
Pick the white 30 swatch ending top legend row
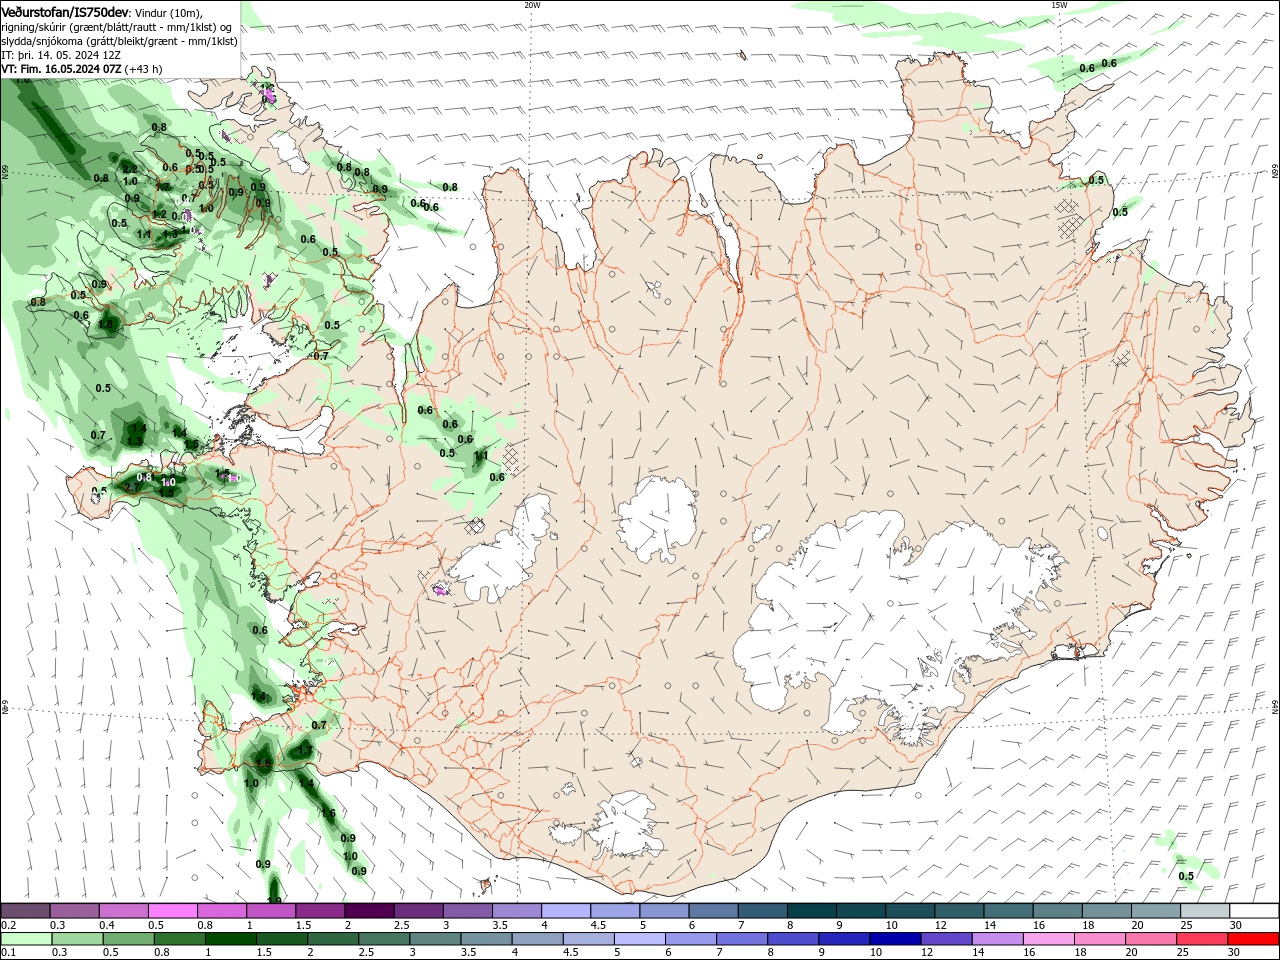pos(1254,911)
